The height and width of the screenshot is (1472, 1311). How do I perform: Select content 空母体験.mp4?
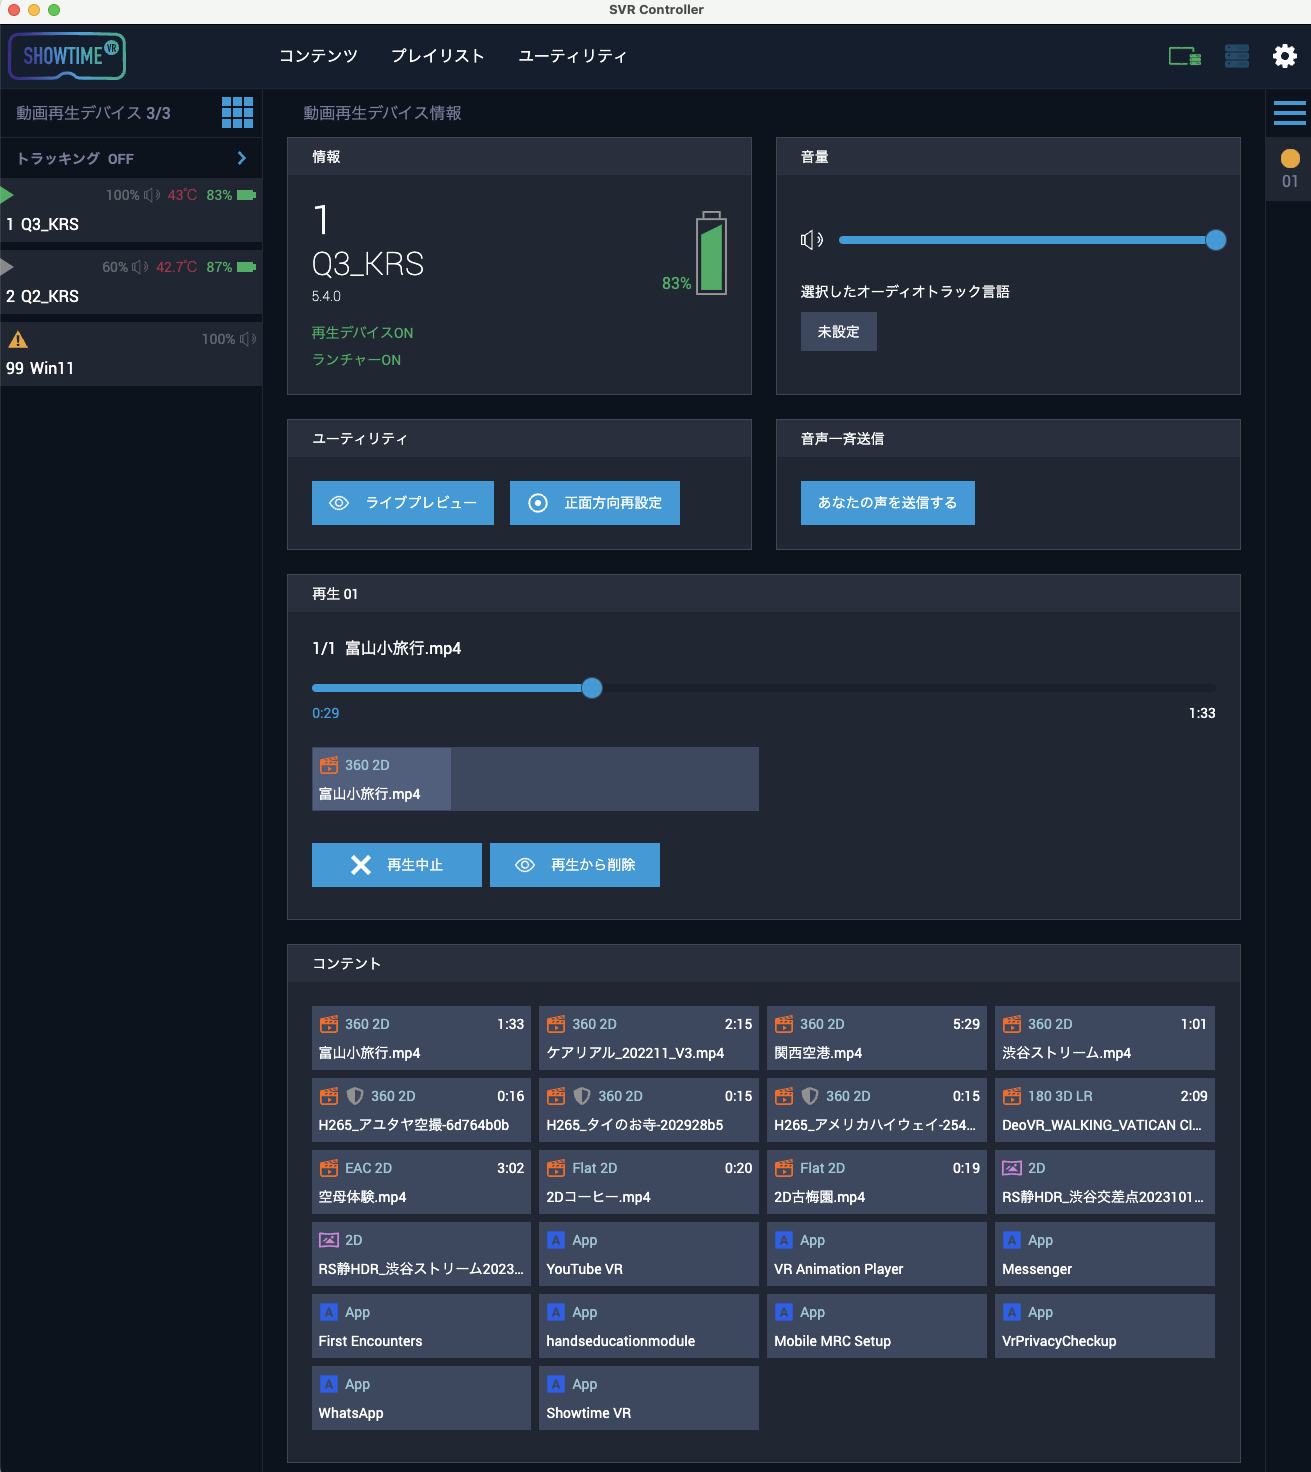421,1182
